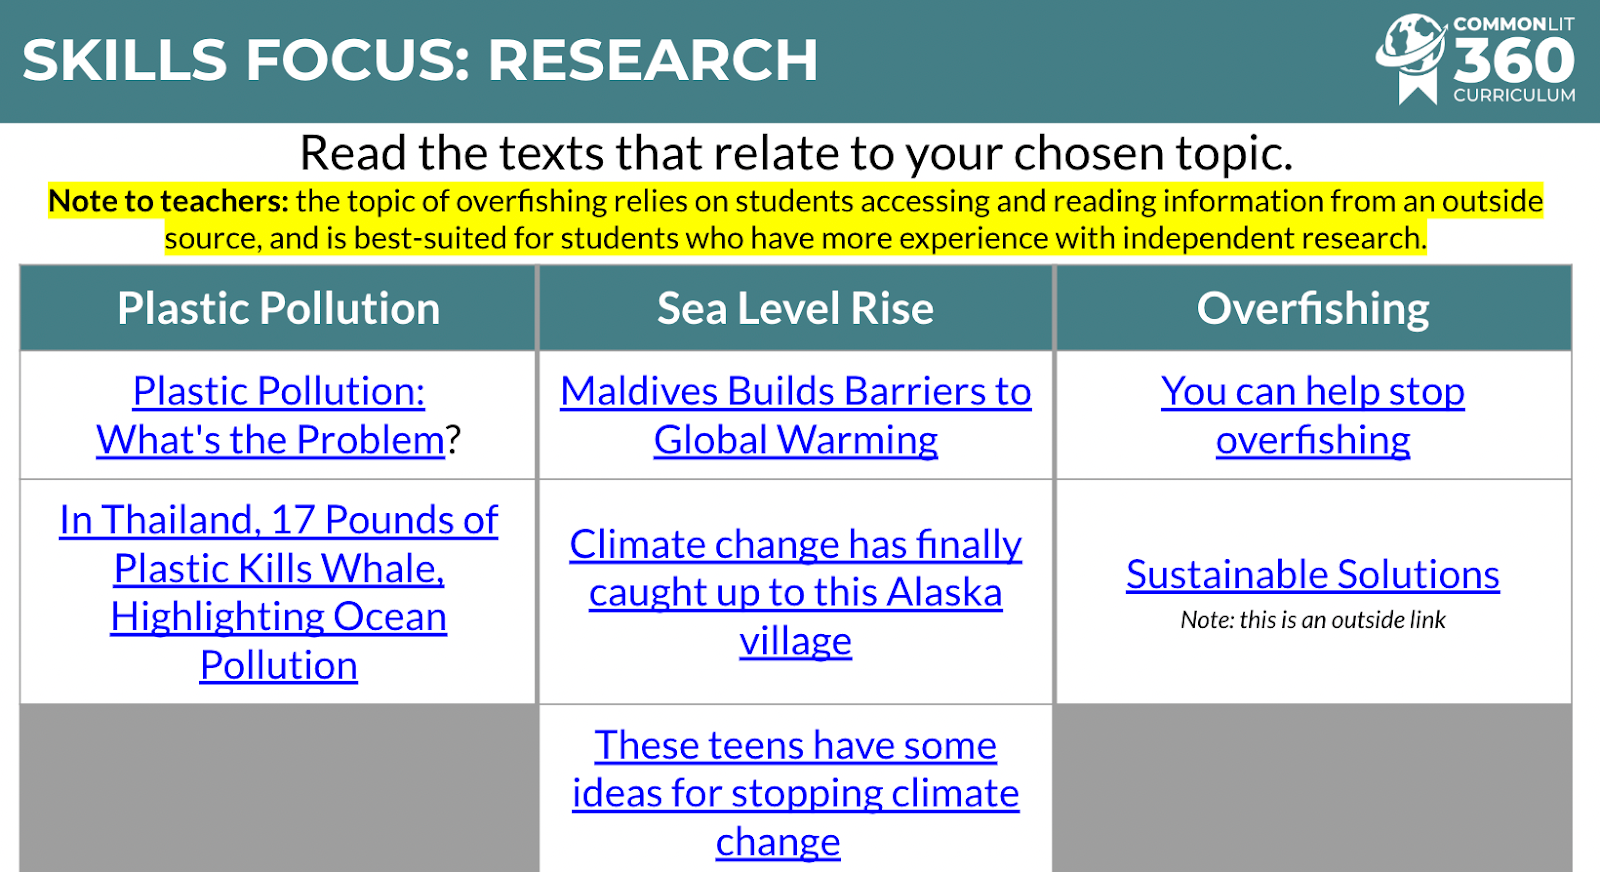Open 'These teens have some ideas' link
Screen dimensions: 1600x872
click(x=796, y=793)
